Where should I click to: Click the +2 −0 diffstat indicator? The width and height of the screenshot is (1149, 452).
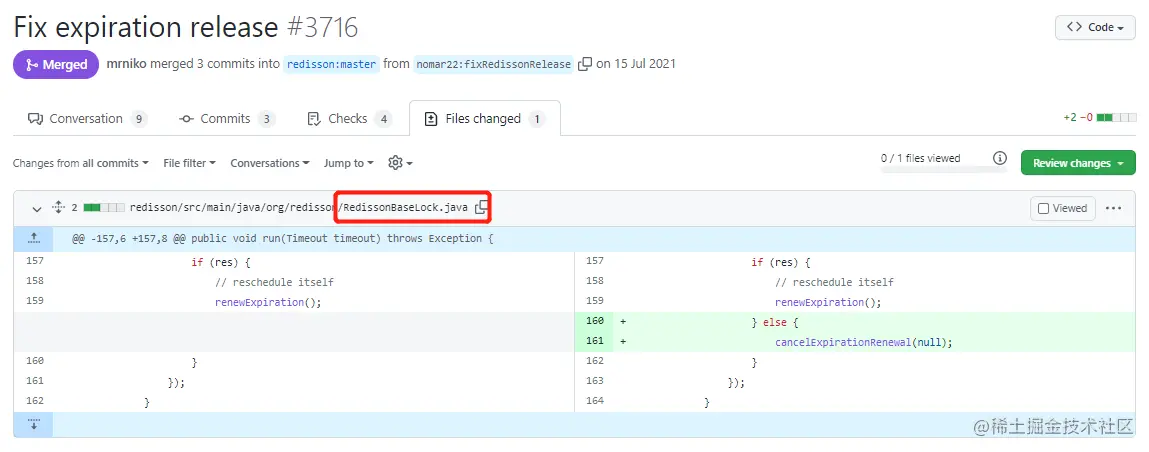[1100, 117]
